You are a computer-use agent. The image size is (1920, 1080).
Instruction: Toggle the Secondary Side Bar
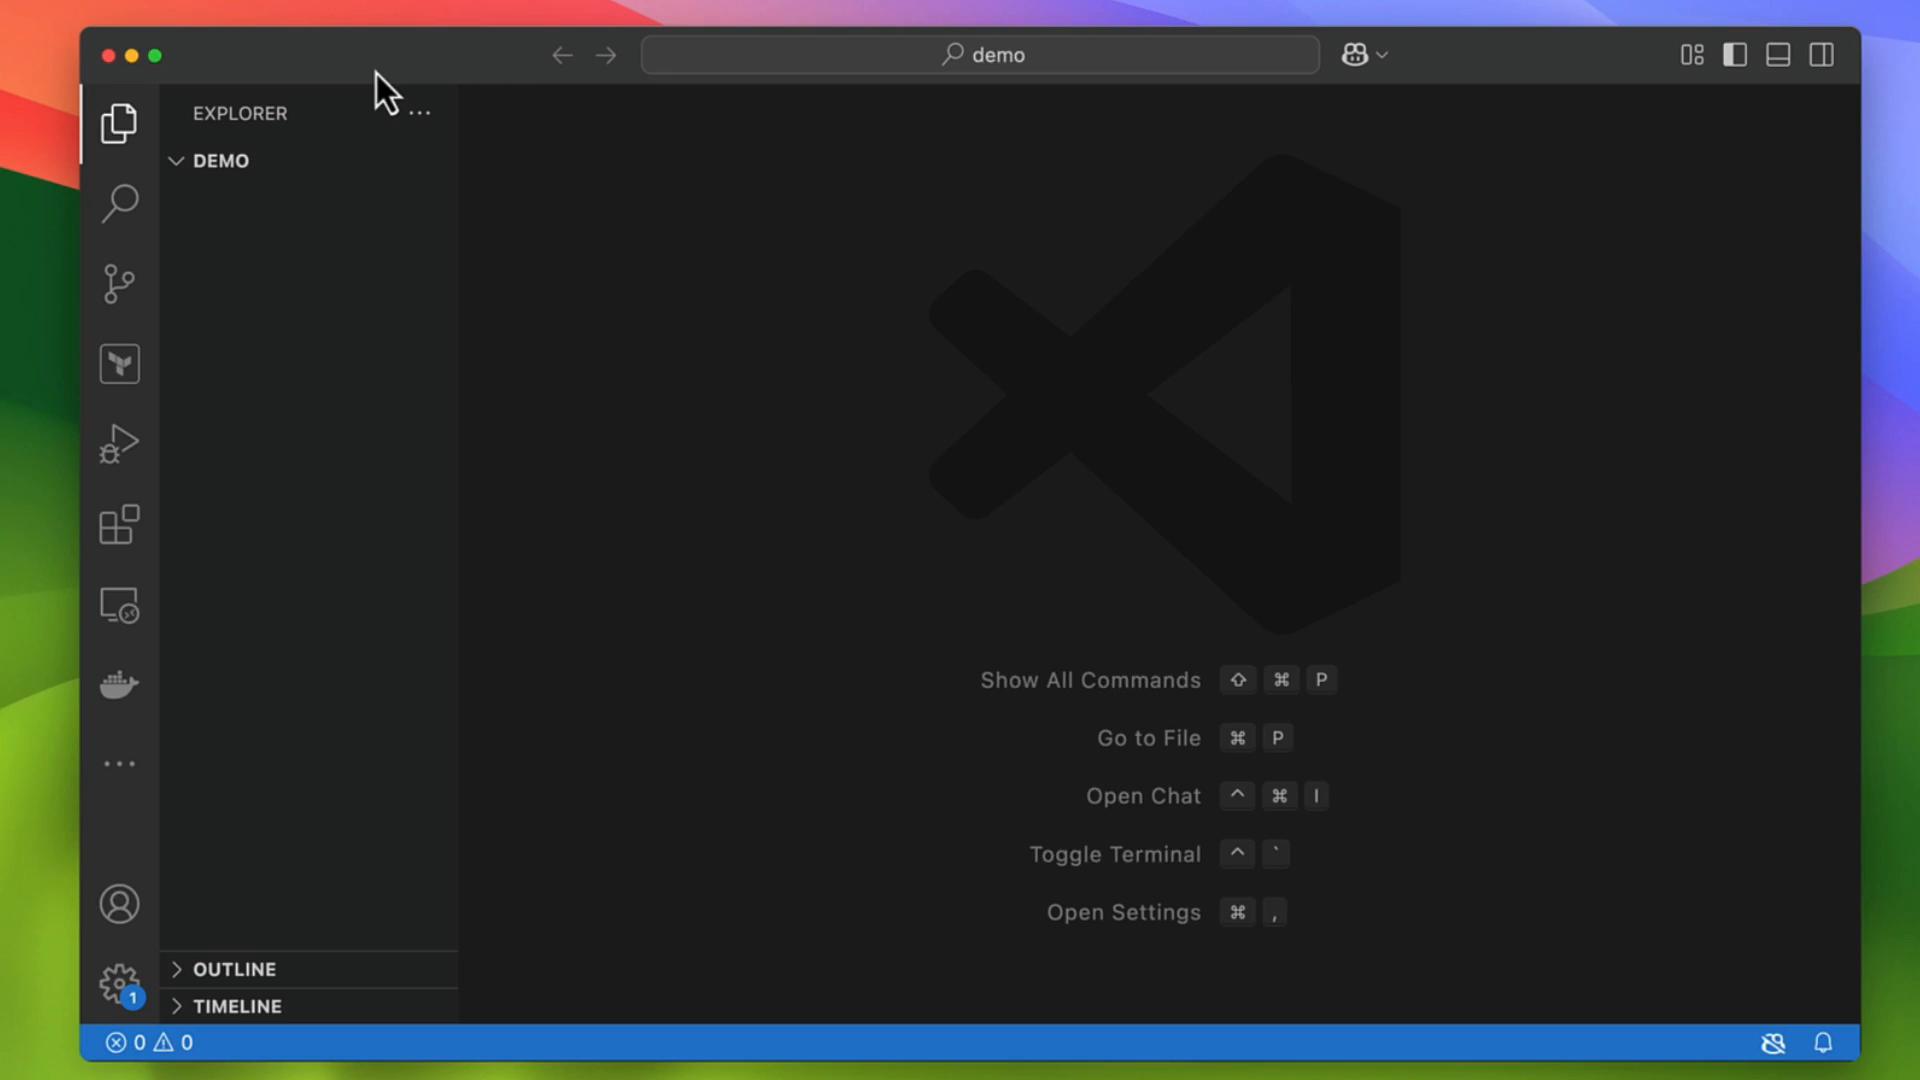(x=1822, y=55)
